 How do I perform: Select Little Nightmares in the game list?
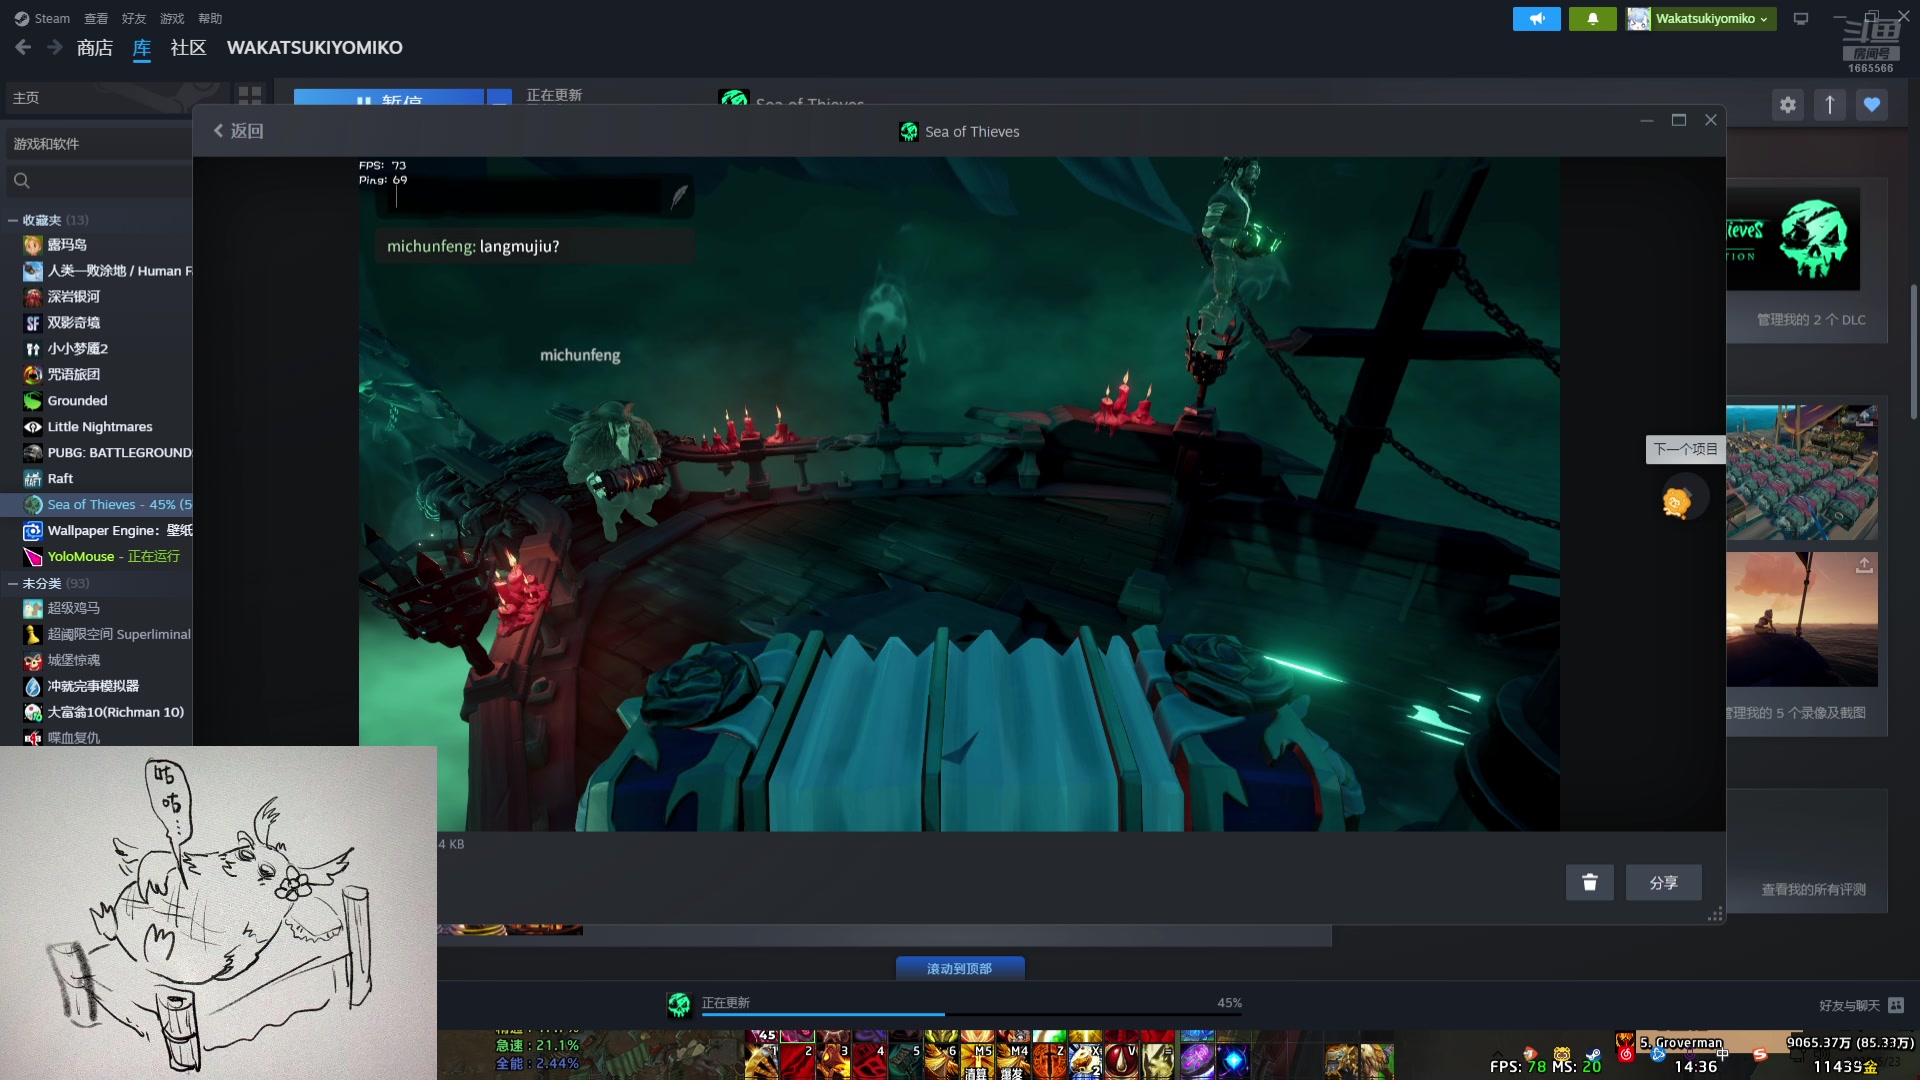[98, 427]
